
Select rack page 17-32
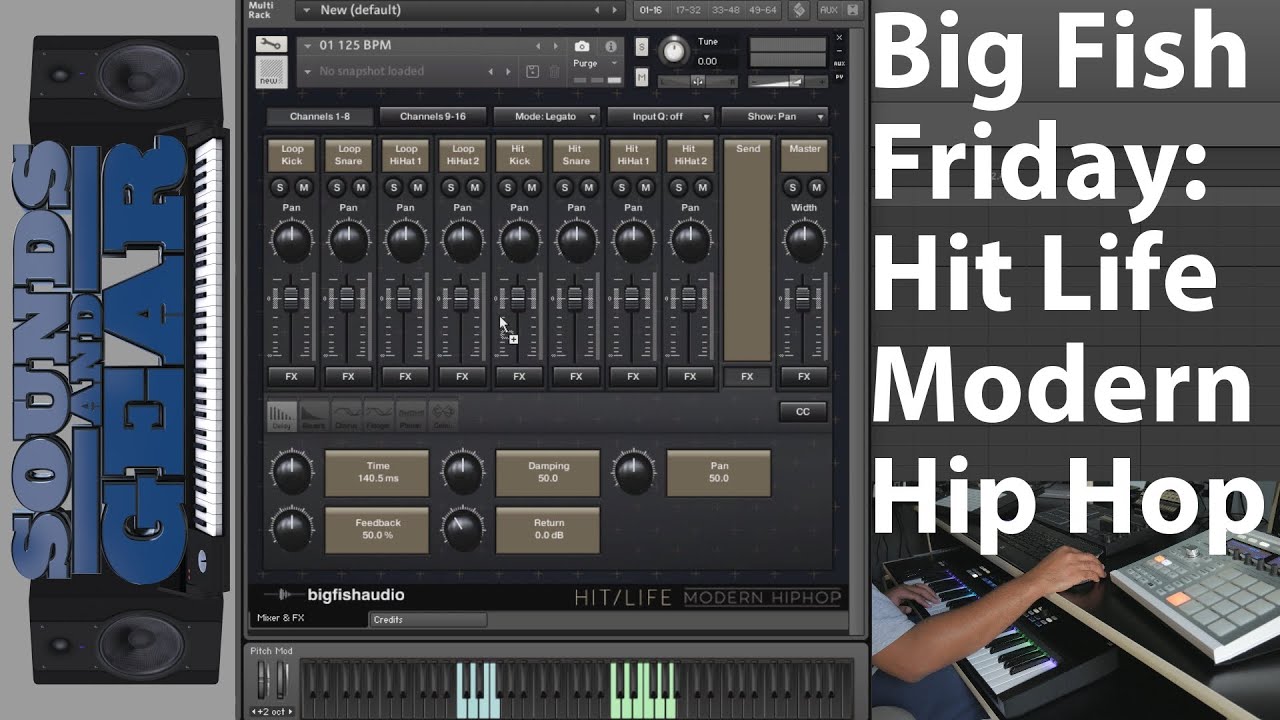(x=687, y=10)
